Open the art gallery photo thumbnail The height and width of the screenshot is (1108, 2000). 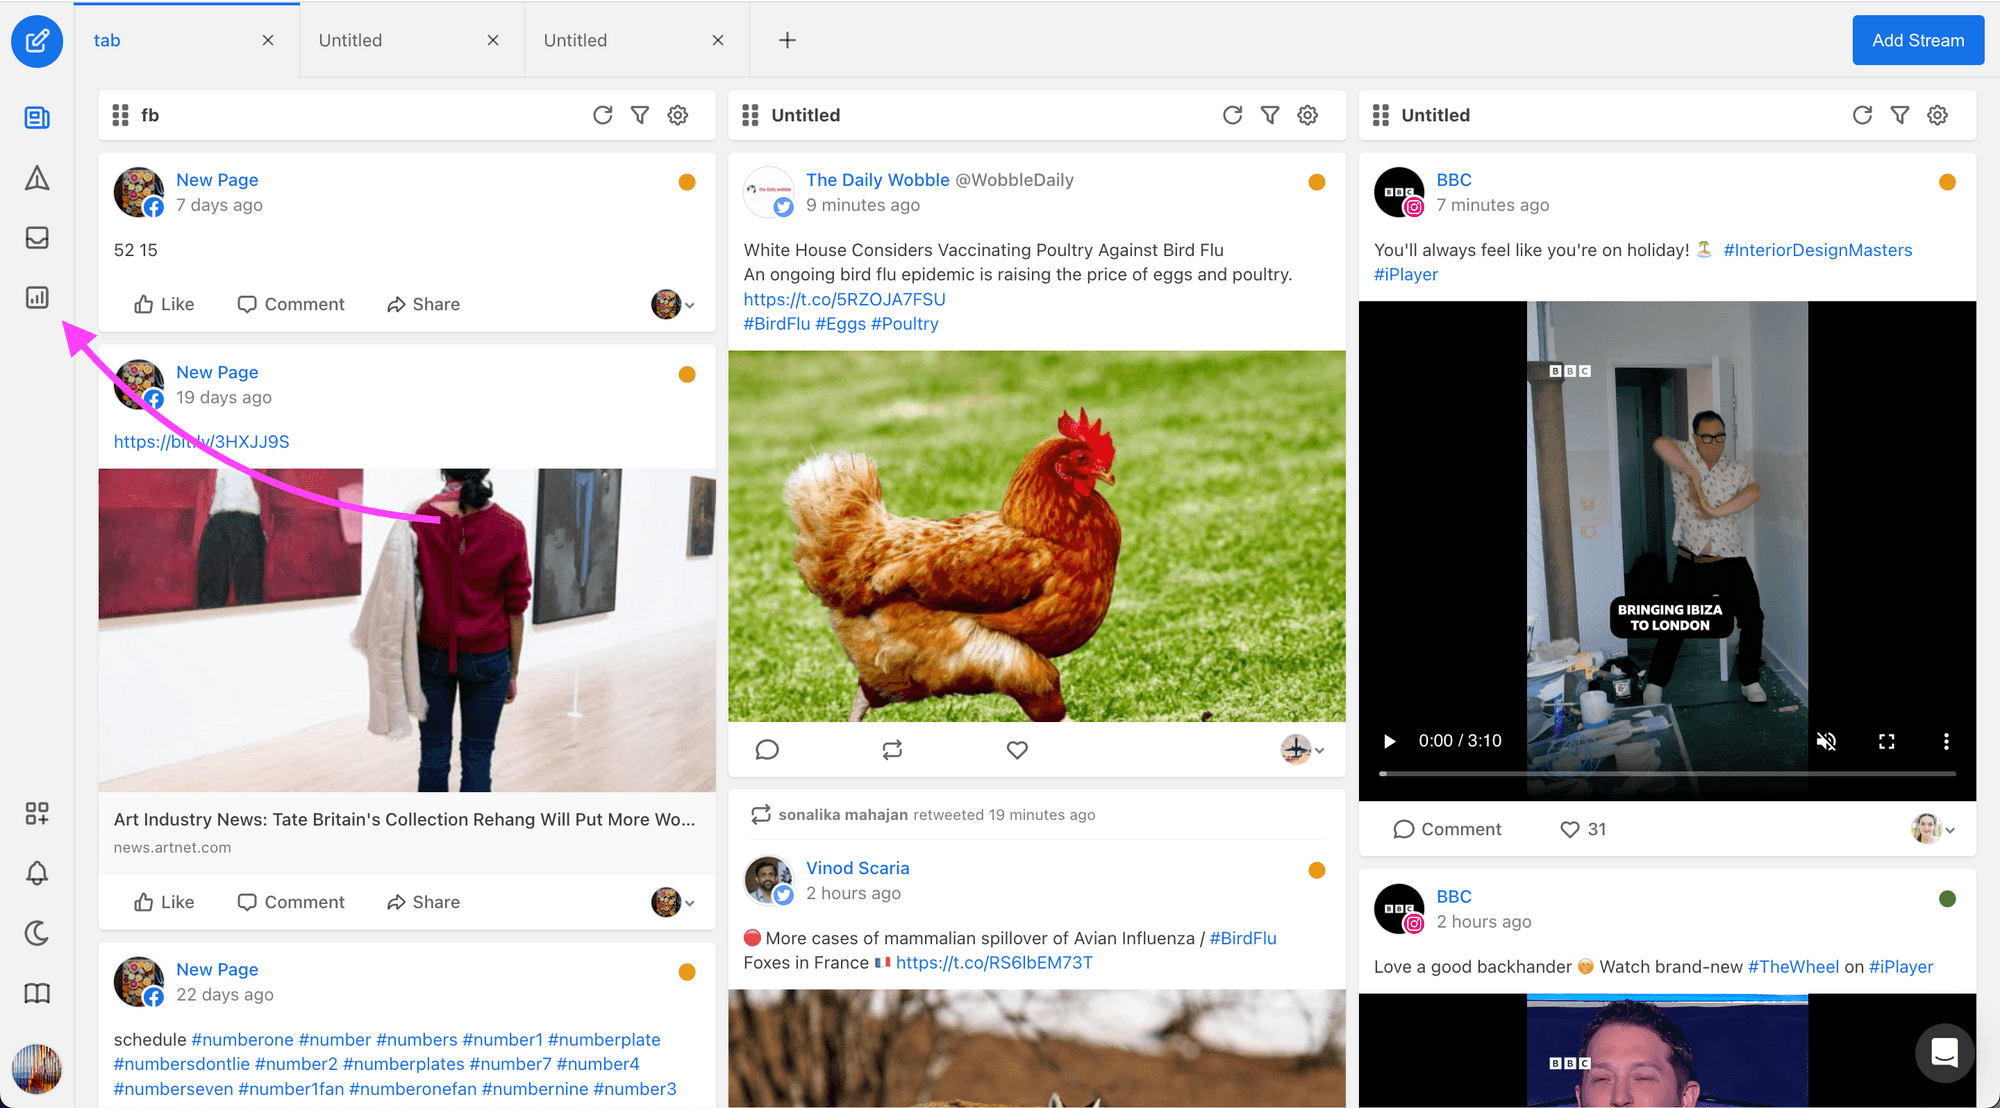(407, 630)
